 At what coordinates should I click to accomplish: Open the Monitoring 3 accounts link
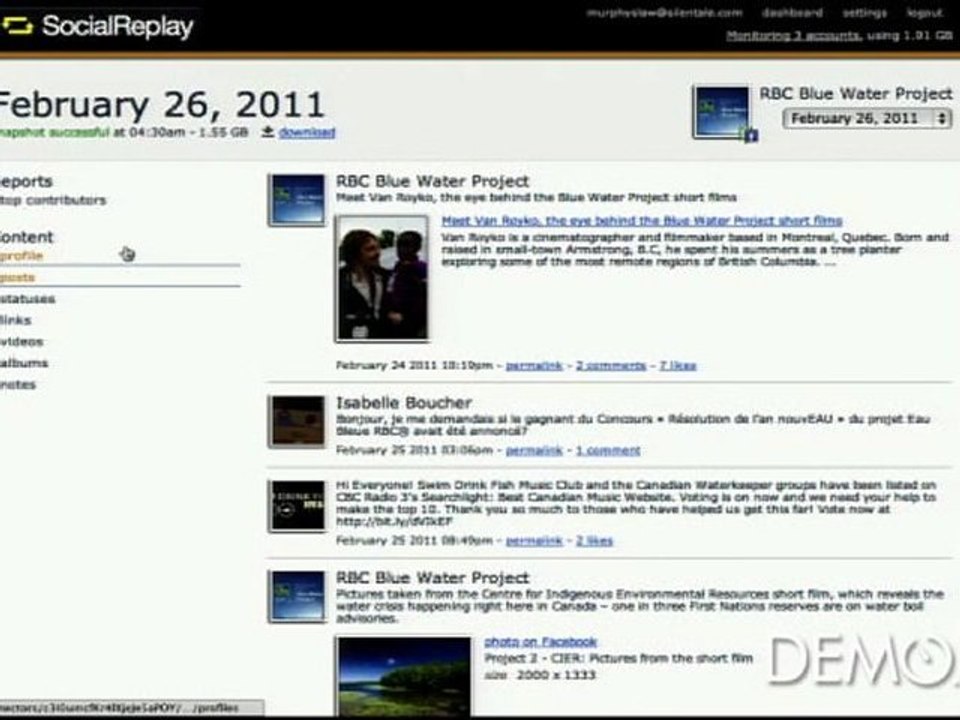point(793,36)
